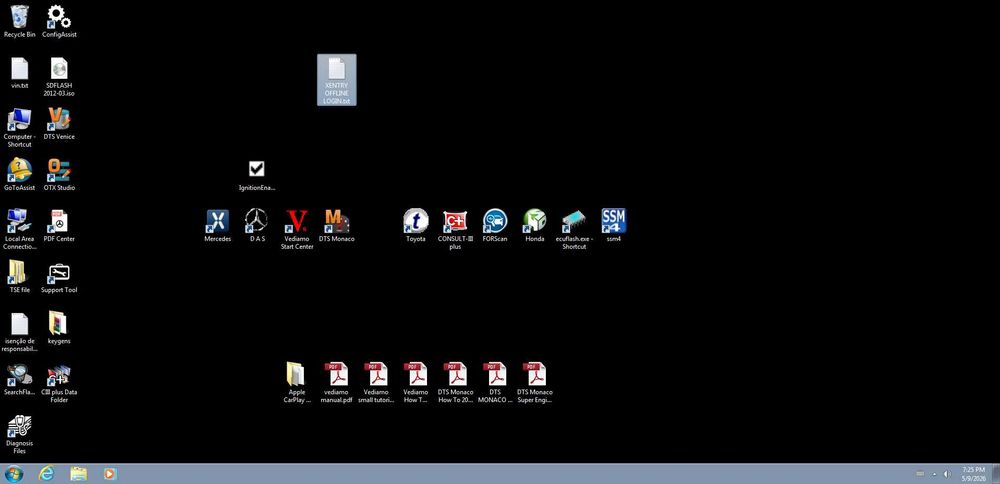The image size is (1000, 484).
Task: Click the volume speaker tray icon
Action: click(x=947, y=474)
